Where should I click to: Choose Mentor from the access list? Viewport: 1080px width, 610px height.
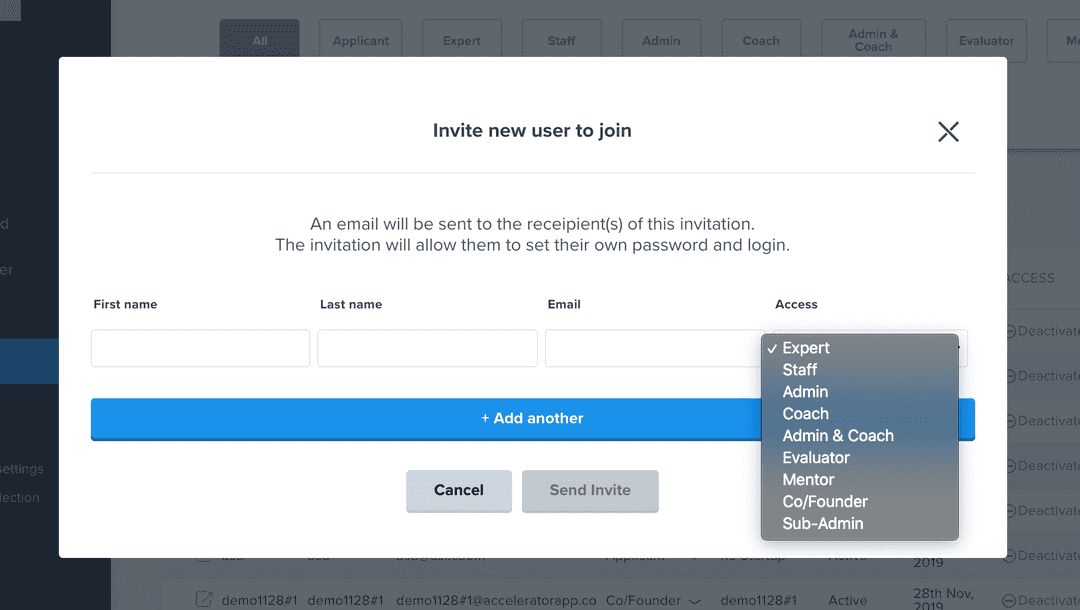tap(808, 480)
